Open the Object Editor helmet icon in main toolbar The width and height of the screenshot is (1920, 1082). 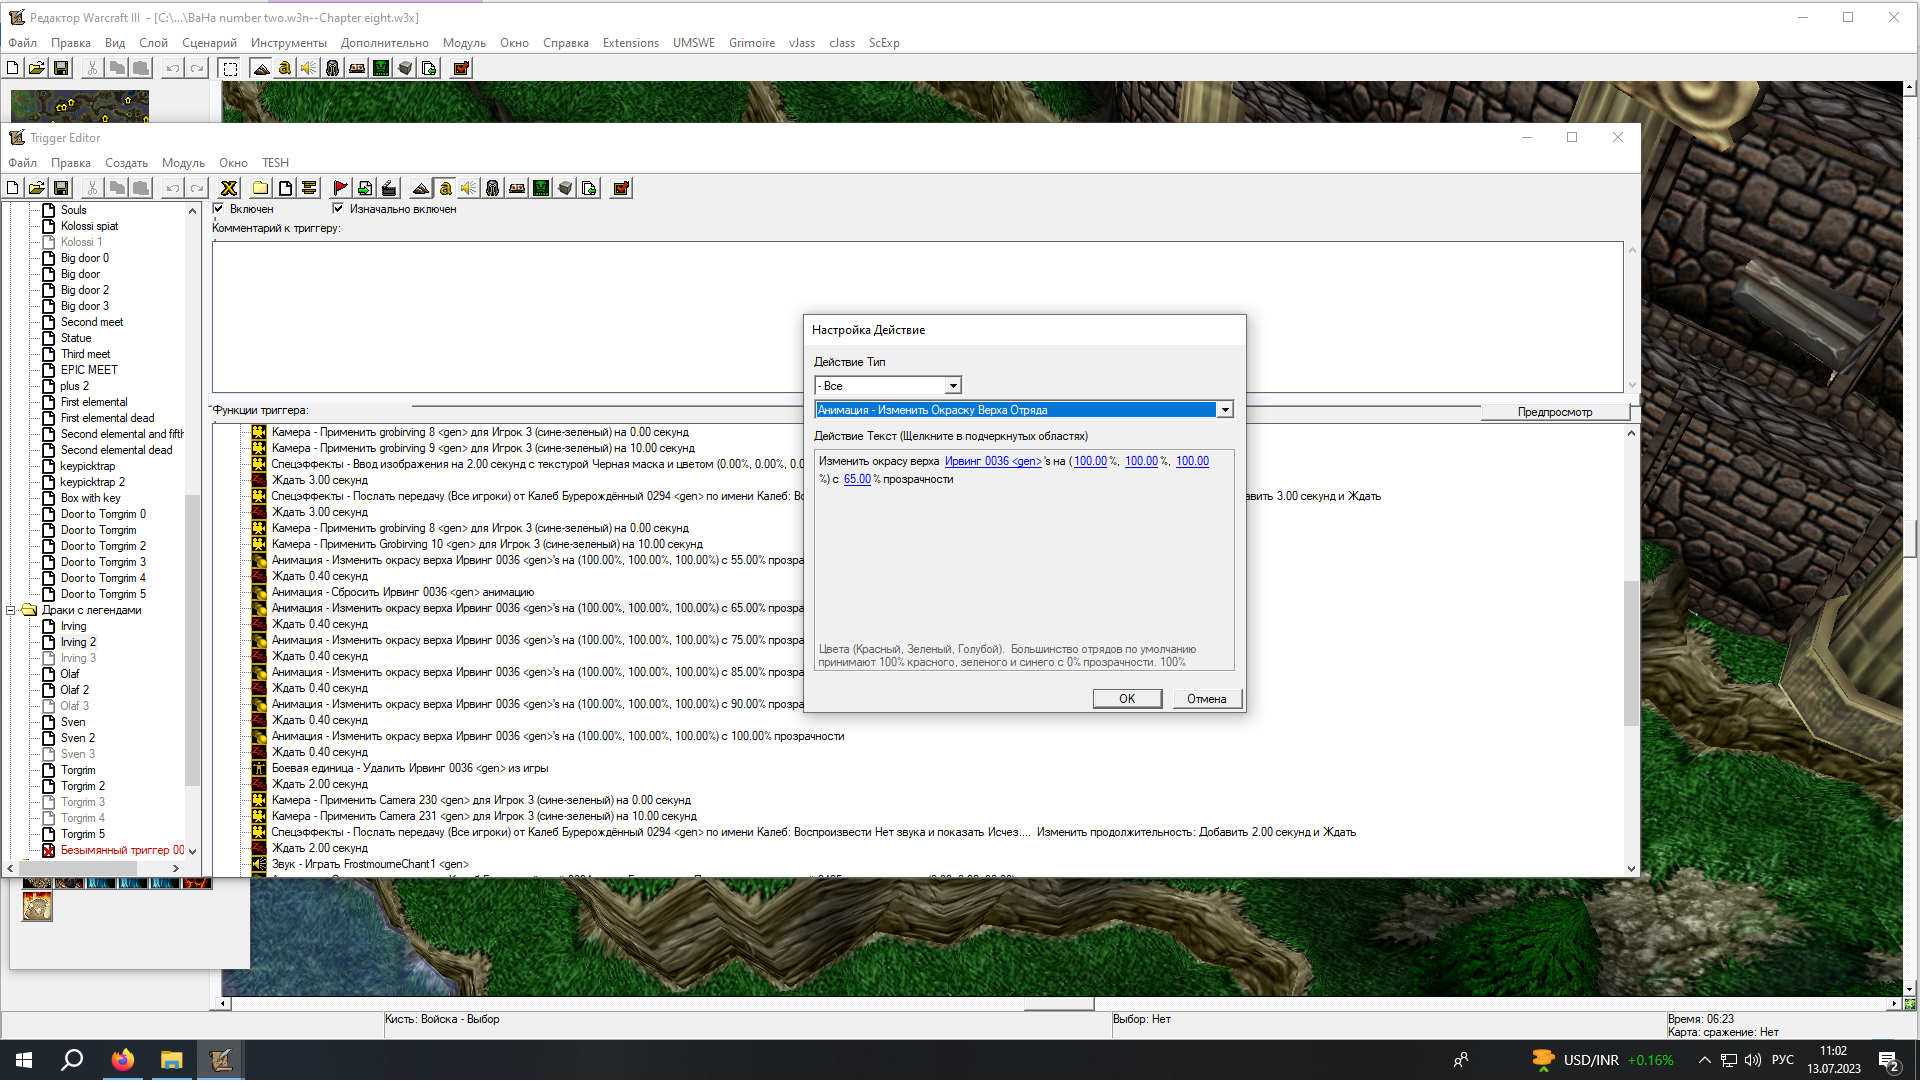(x=332, y=69)
